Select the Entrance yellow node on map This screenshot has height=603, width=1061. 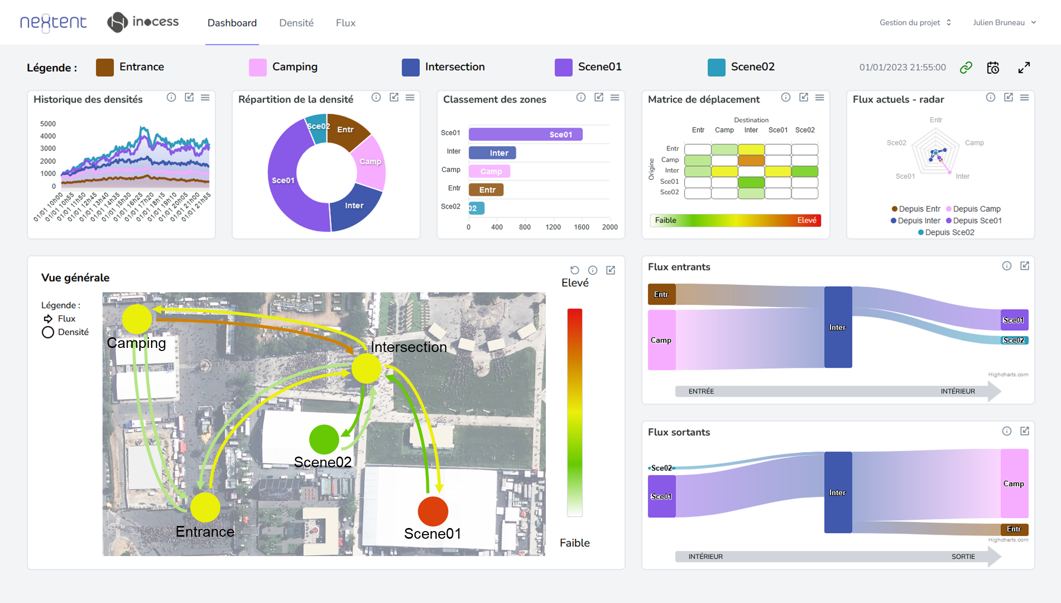(205, 508)
